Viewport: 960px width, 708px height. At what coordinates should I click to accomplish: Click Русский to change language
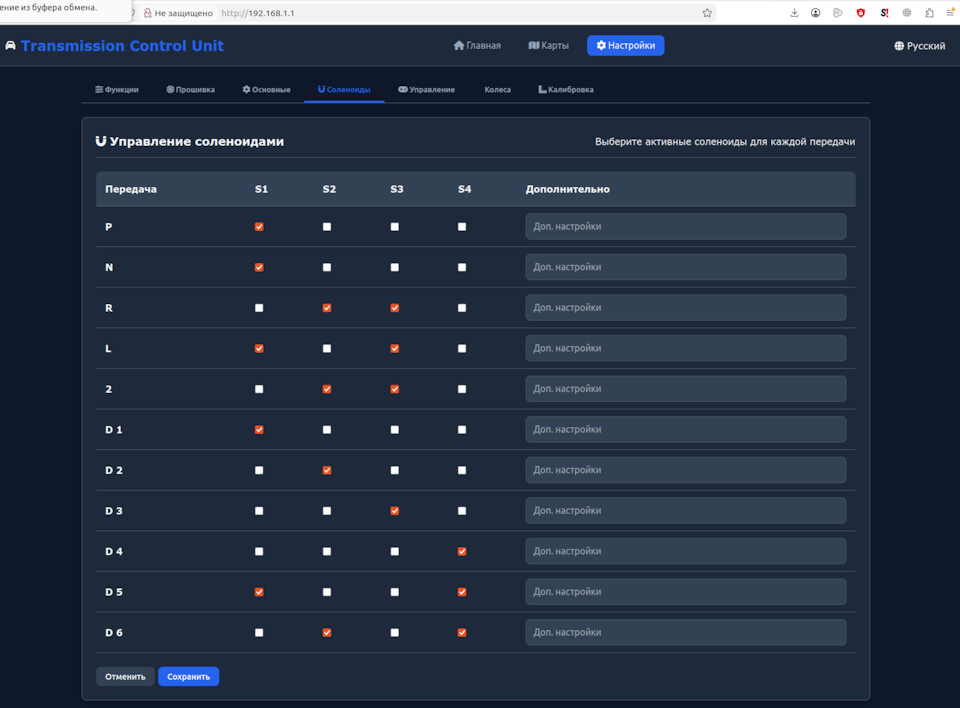919,45
